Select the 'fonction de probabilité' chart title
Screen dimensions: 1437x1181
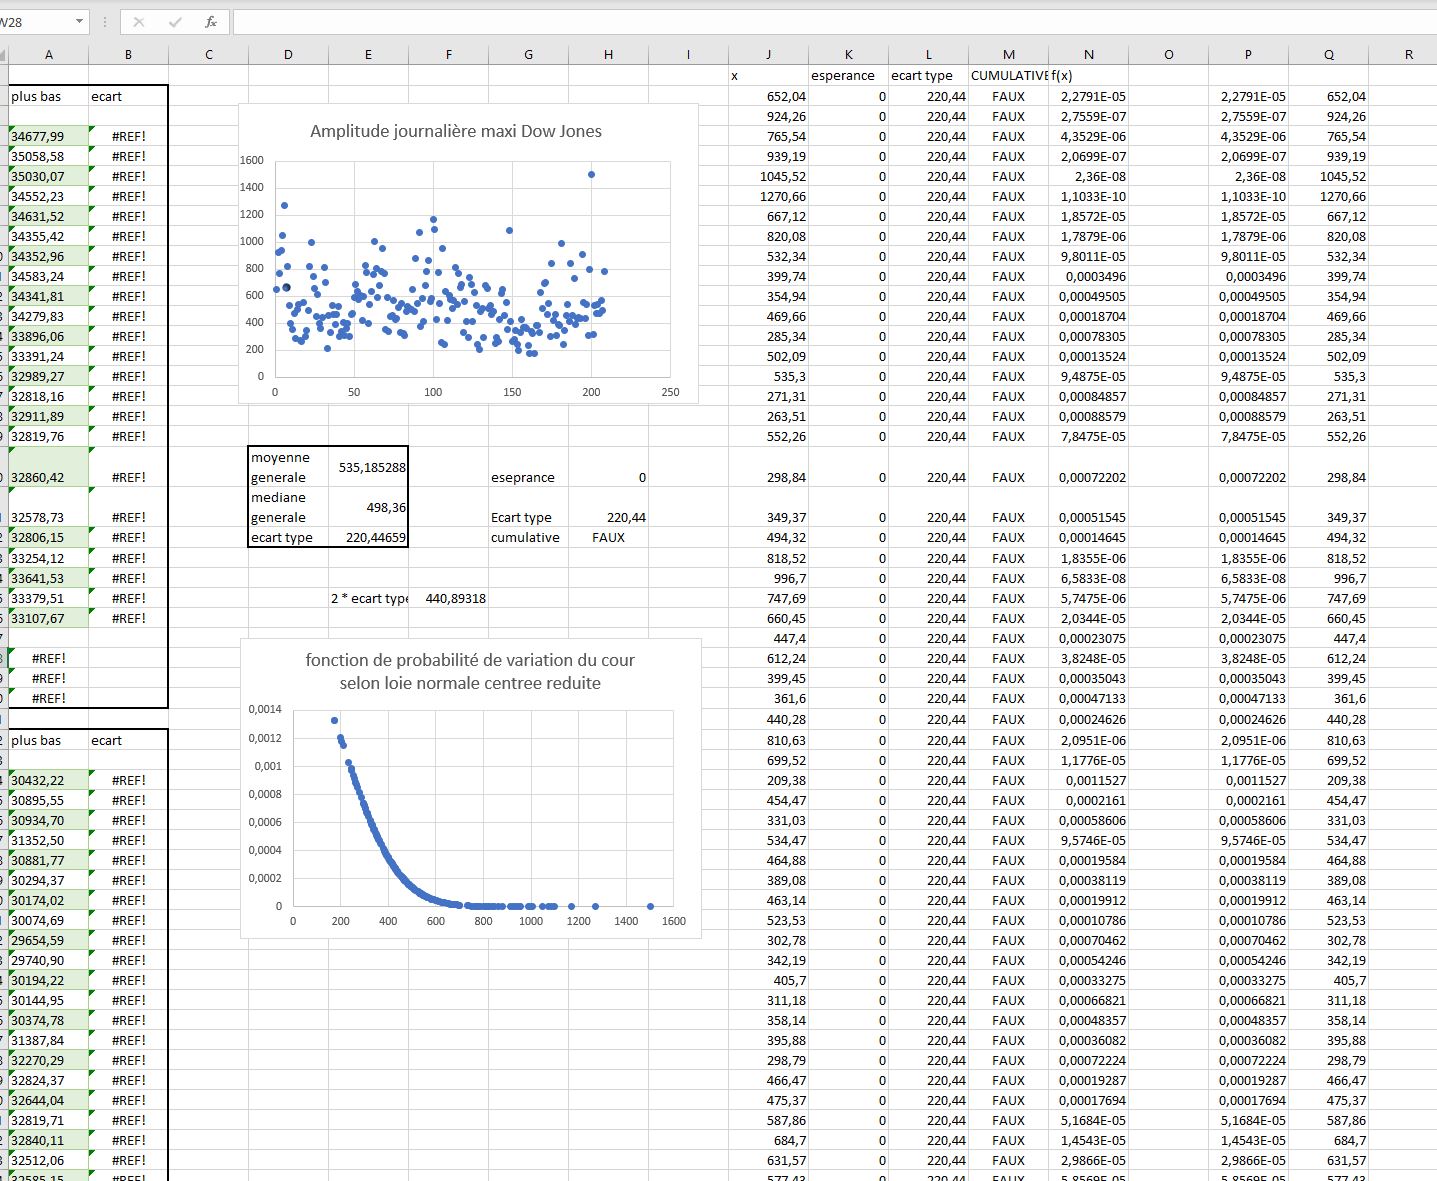(470, 671)
